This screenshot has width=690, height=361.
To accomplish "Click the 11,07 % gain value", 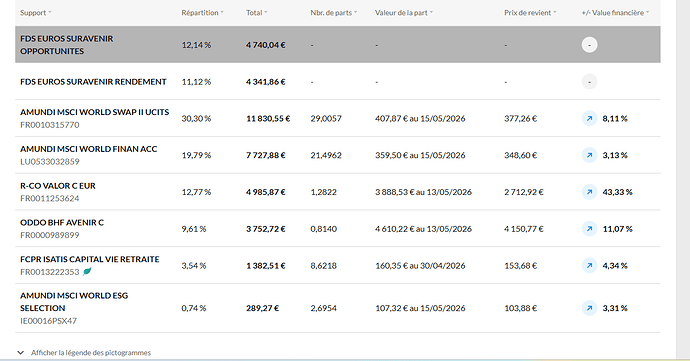I will [x=617, y=229].
